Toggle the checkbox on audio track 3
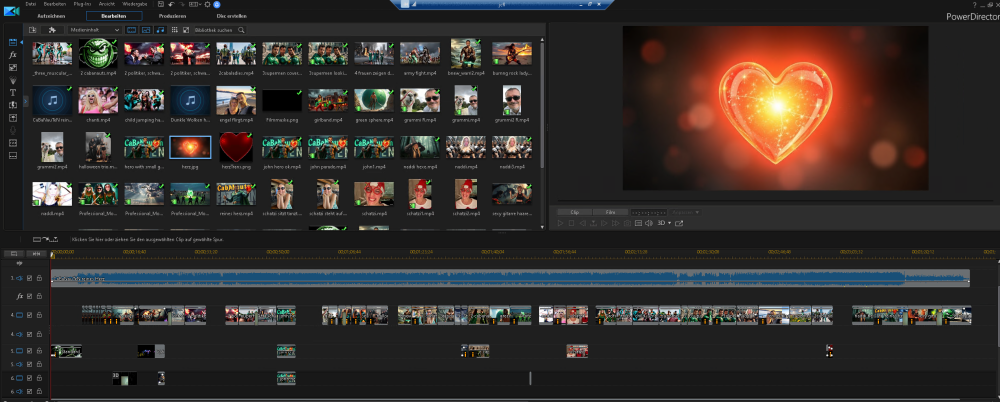Image resolution: width=1000 pixels, height=402 pixels. tap(29, 278)
